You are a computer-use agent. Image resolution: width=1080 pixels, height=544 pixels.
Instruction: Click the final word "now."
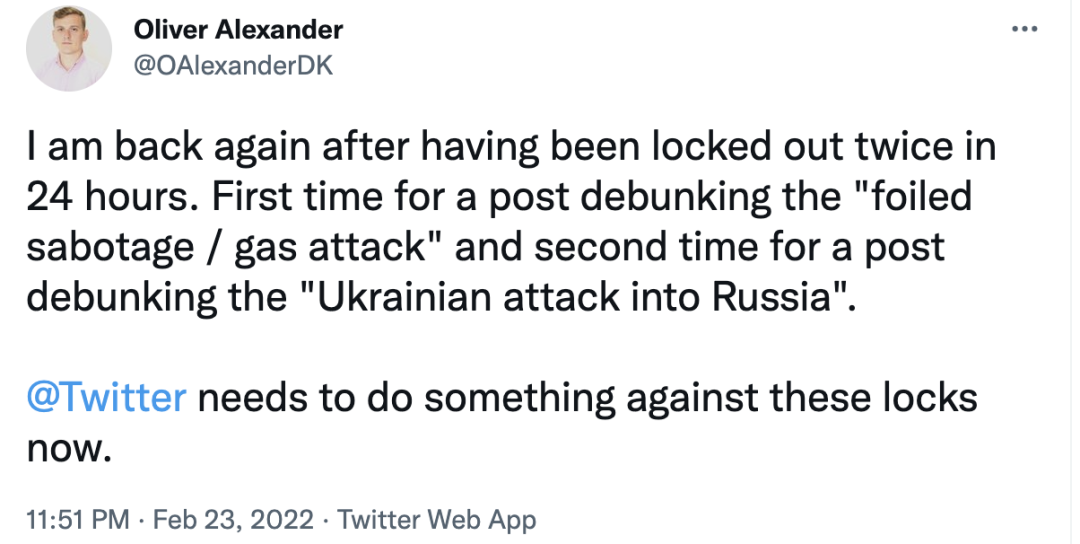(x=66, y=449)
